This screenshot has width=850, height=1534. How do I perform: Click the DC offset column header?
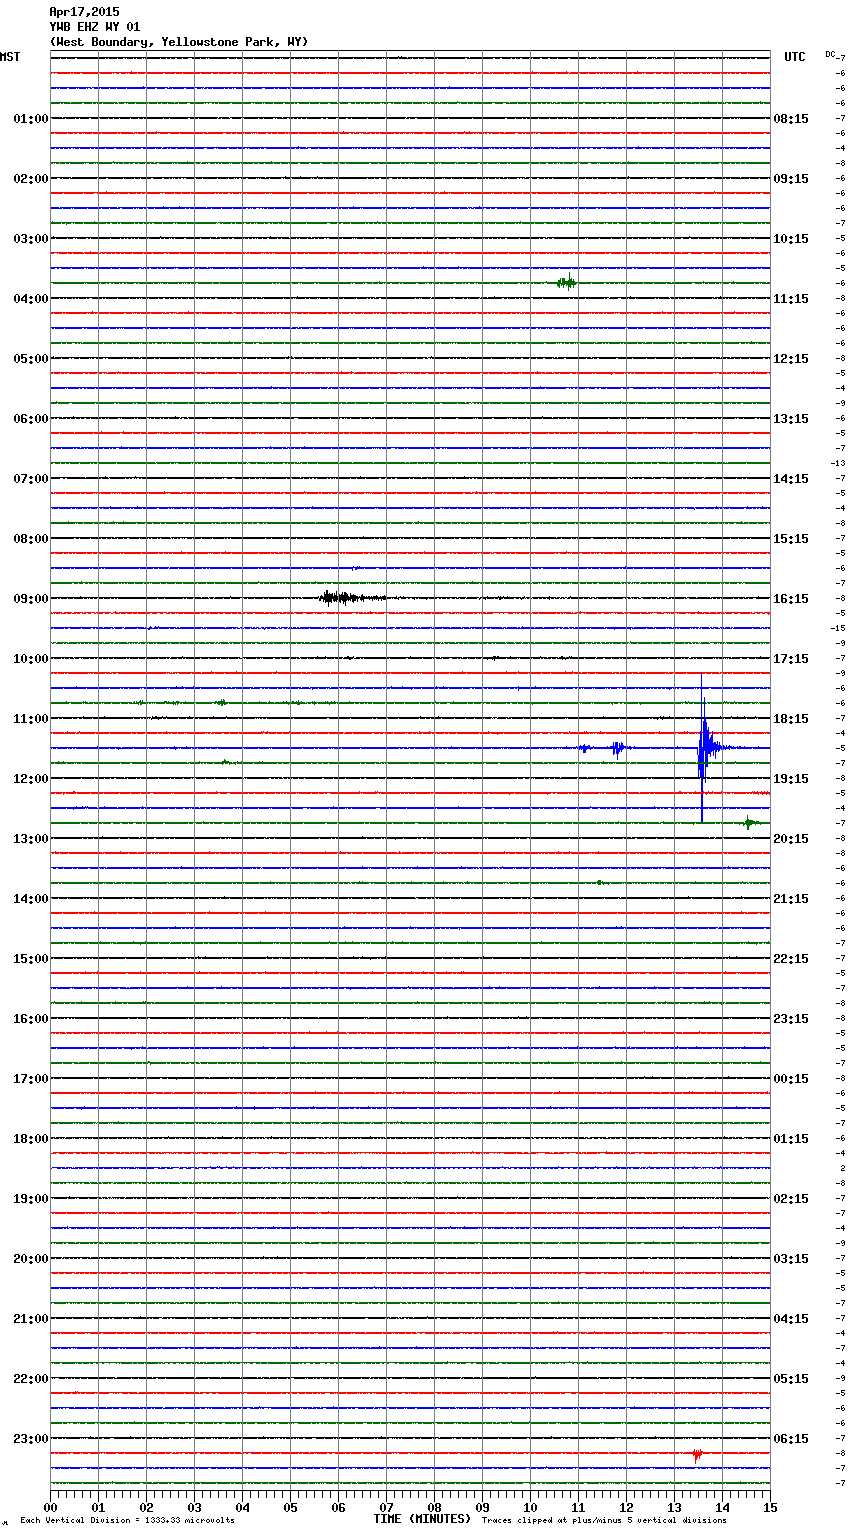[830, 54]
